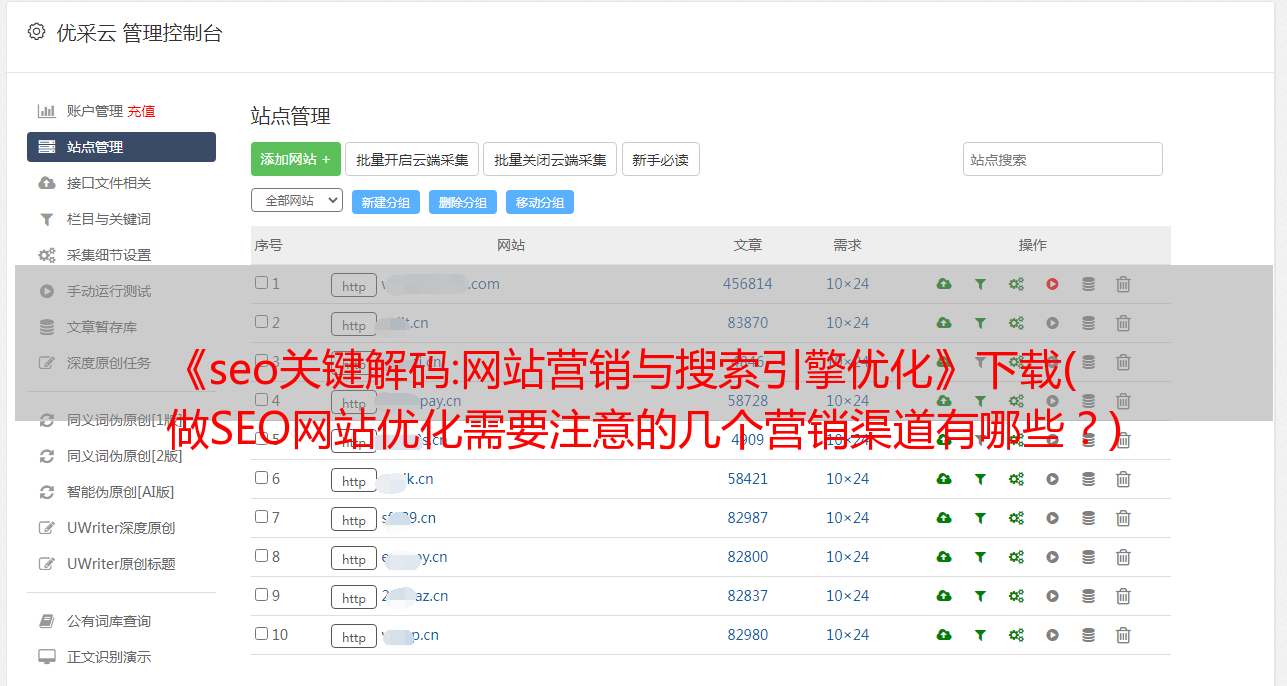
Task: Click play icon for site 82987
Action: pos(1052,518)
